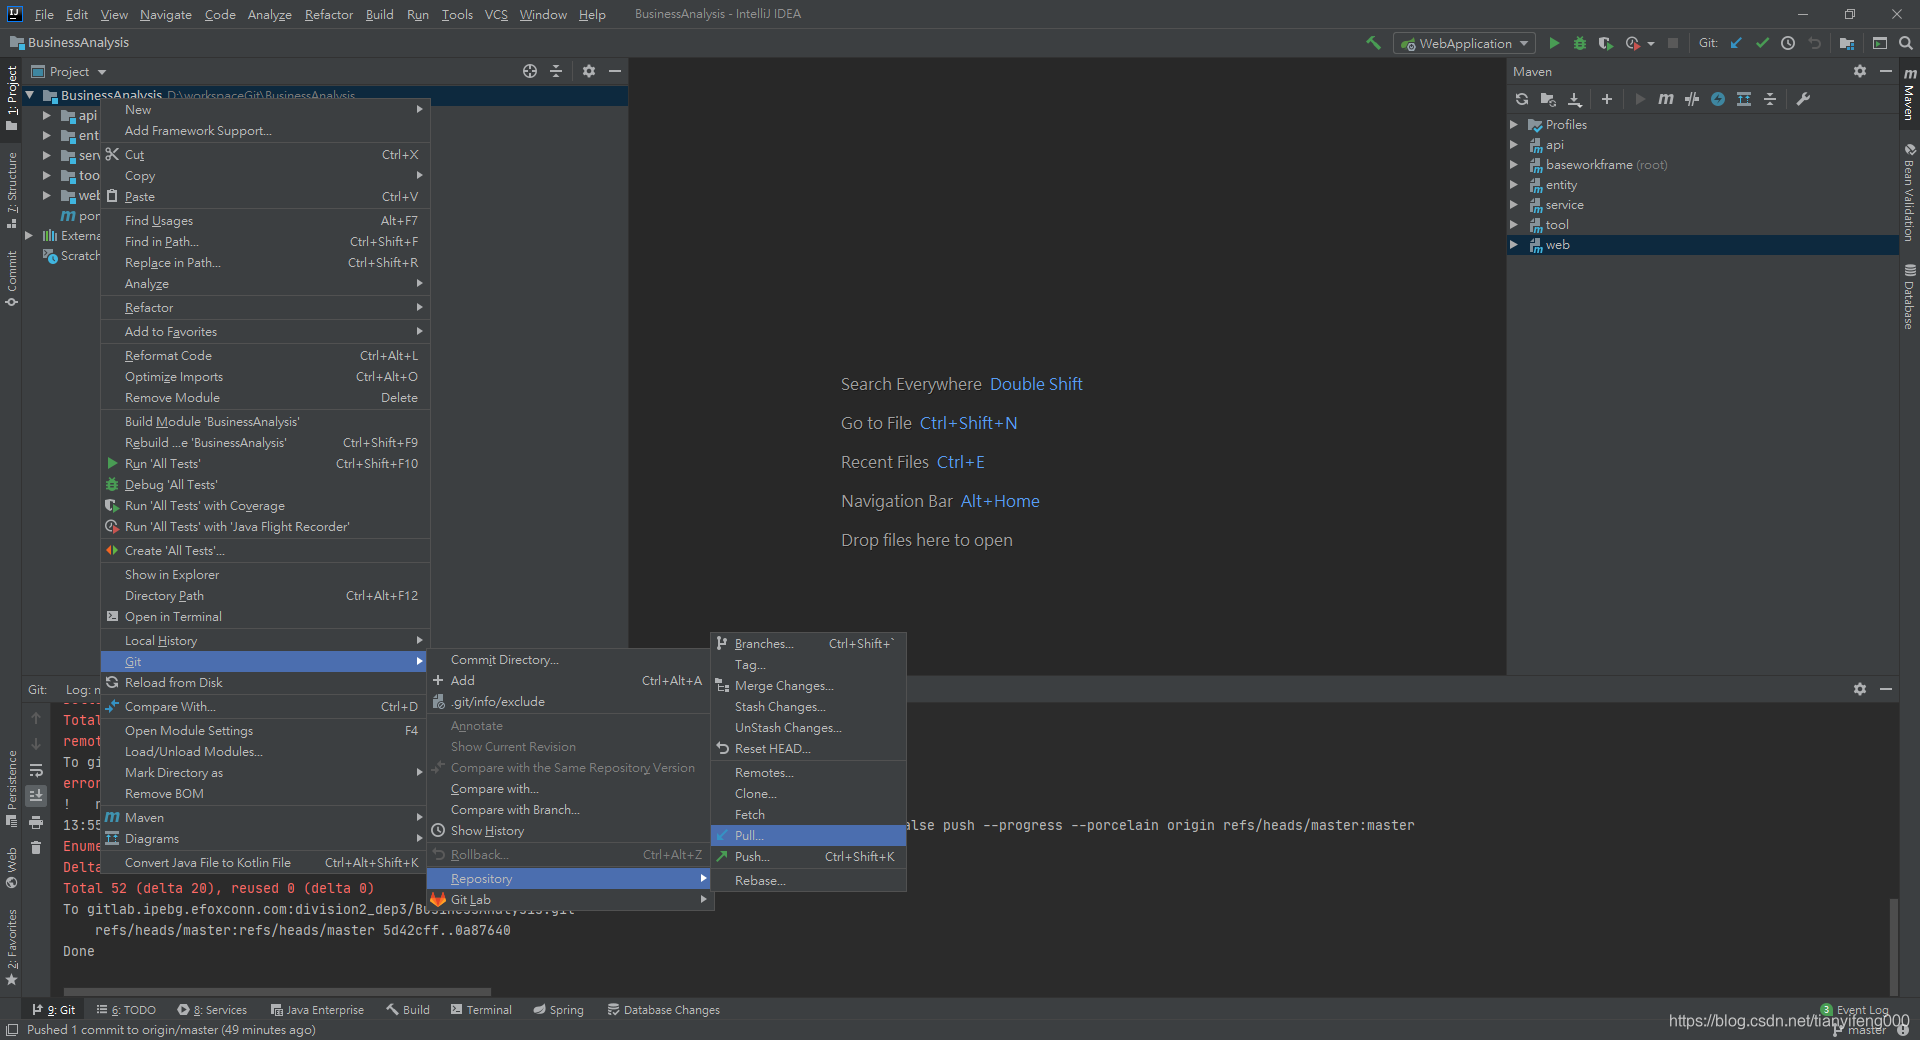Run WebApplication with the green play icon
The height and width of the screenshot is (1040, 1920).
click(x=1554, y=43)
